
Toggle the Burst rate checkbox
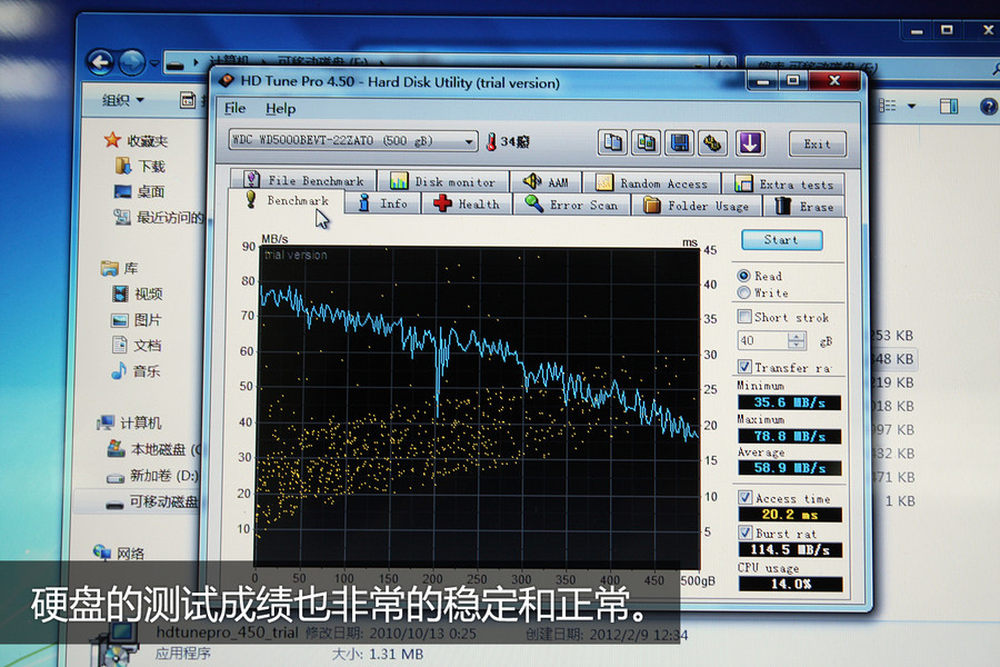(744, 533)
